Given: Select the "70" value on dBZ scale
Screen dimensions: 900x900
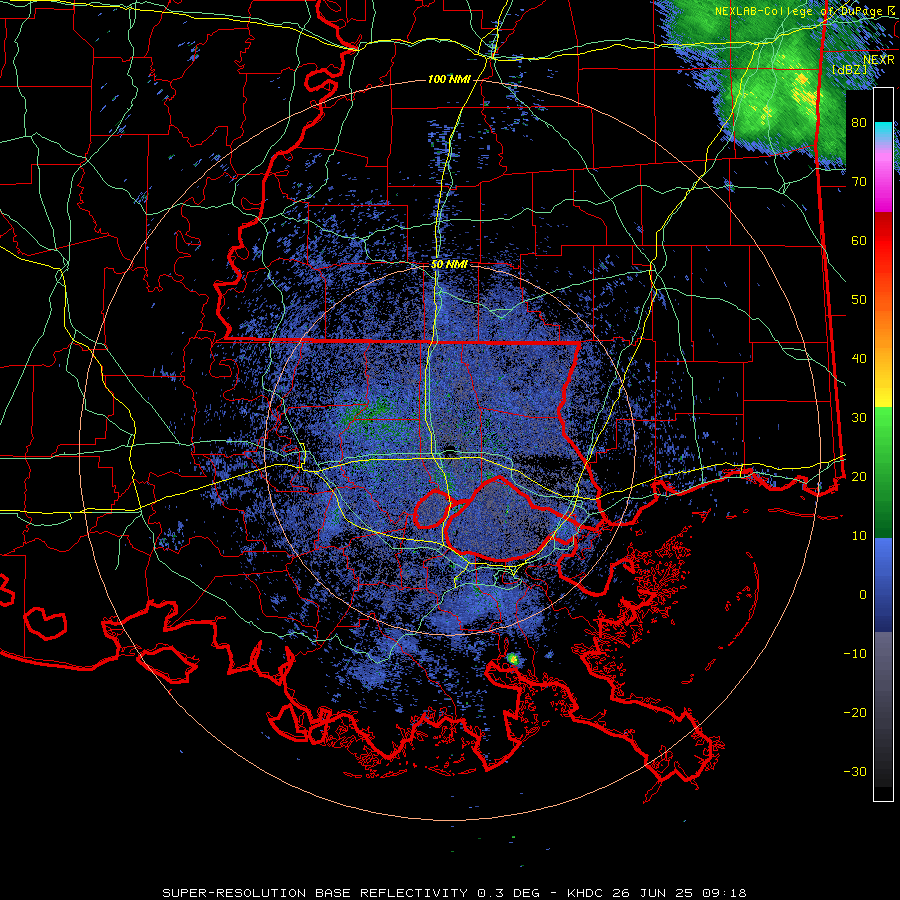Looking at the screenshot, I should point(859,182).
